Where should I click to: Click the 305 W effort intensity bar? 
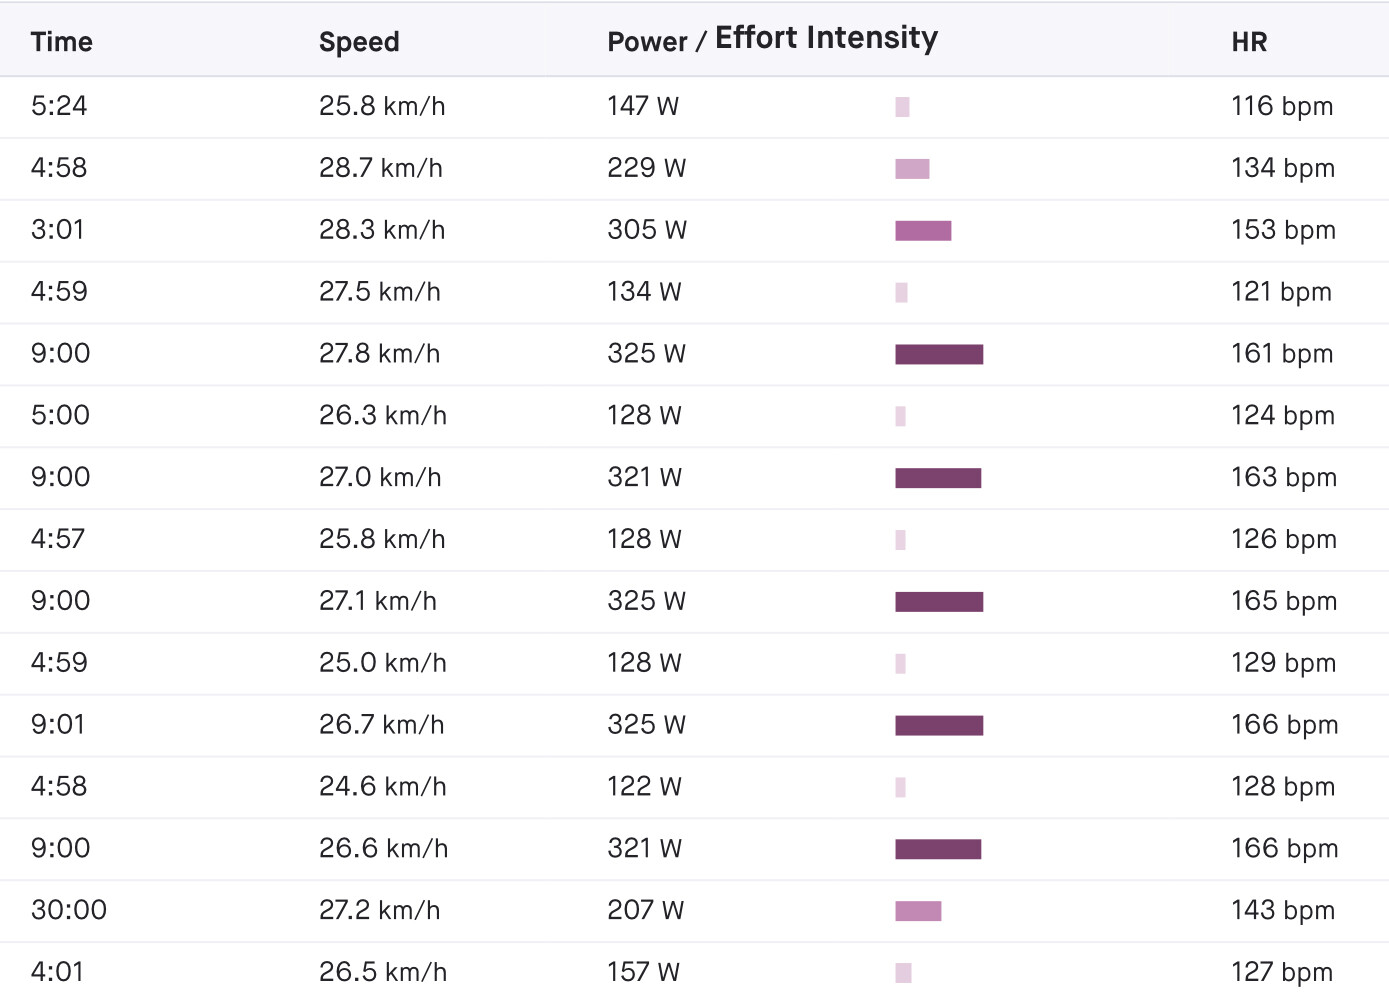click(923, 231)
